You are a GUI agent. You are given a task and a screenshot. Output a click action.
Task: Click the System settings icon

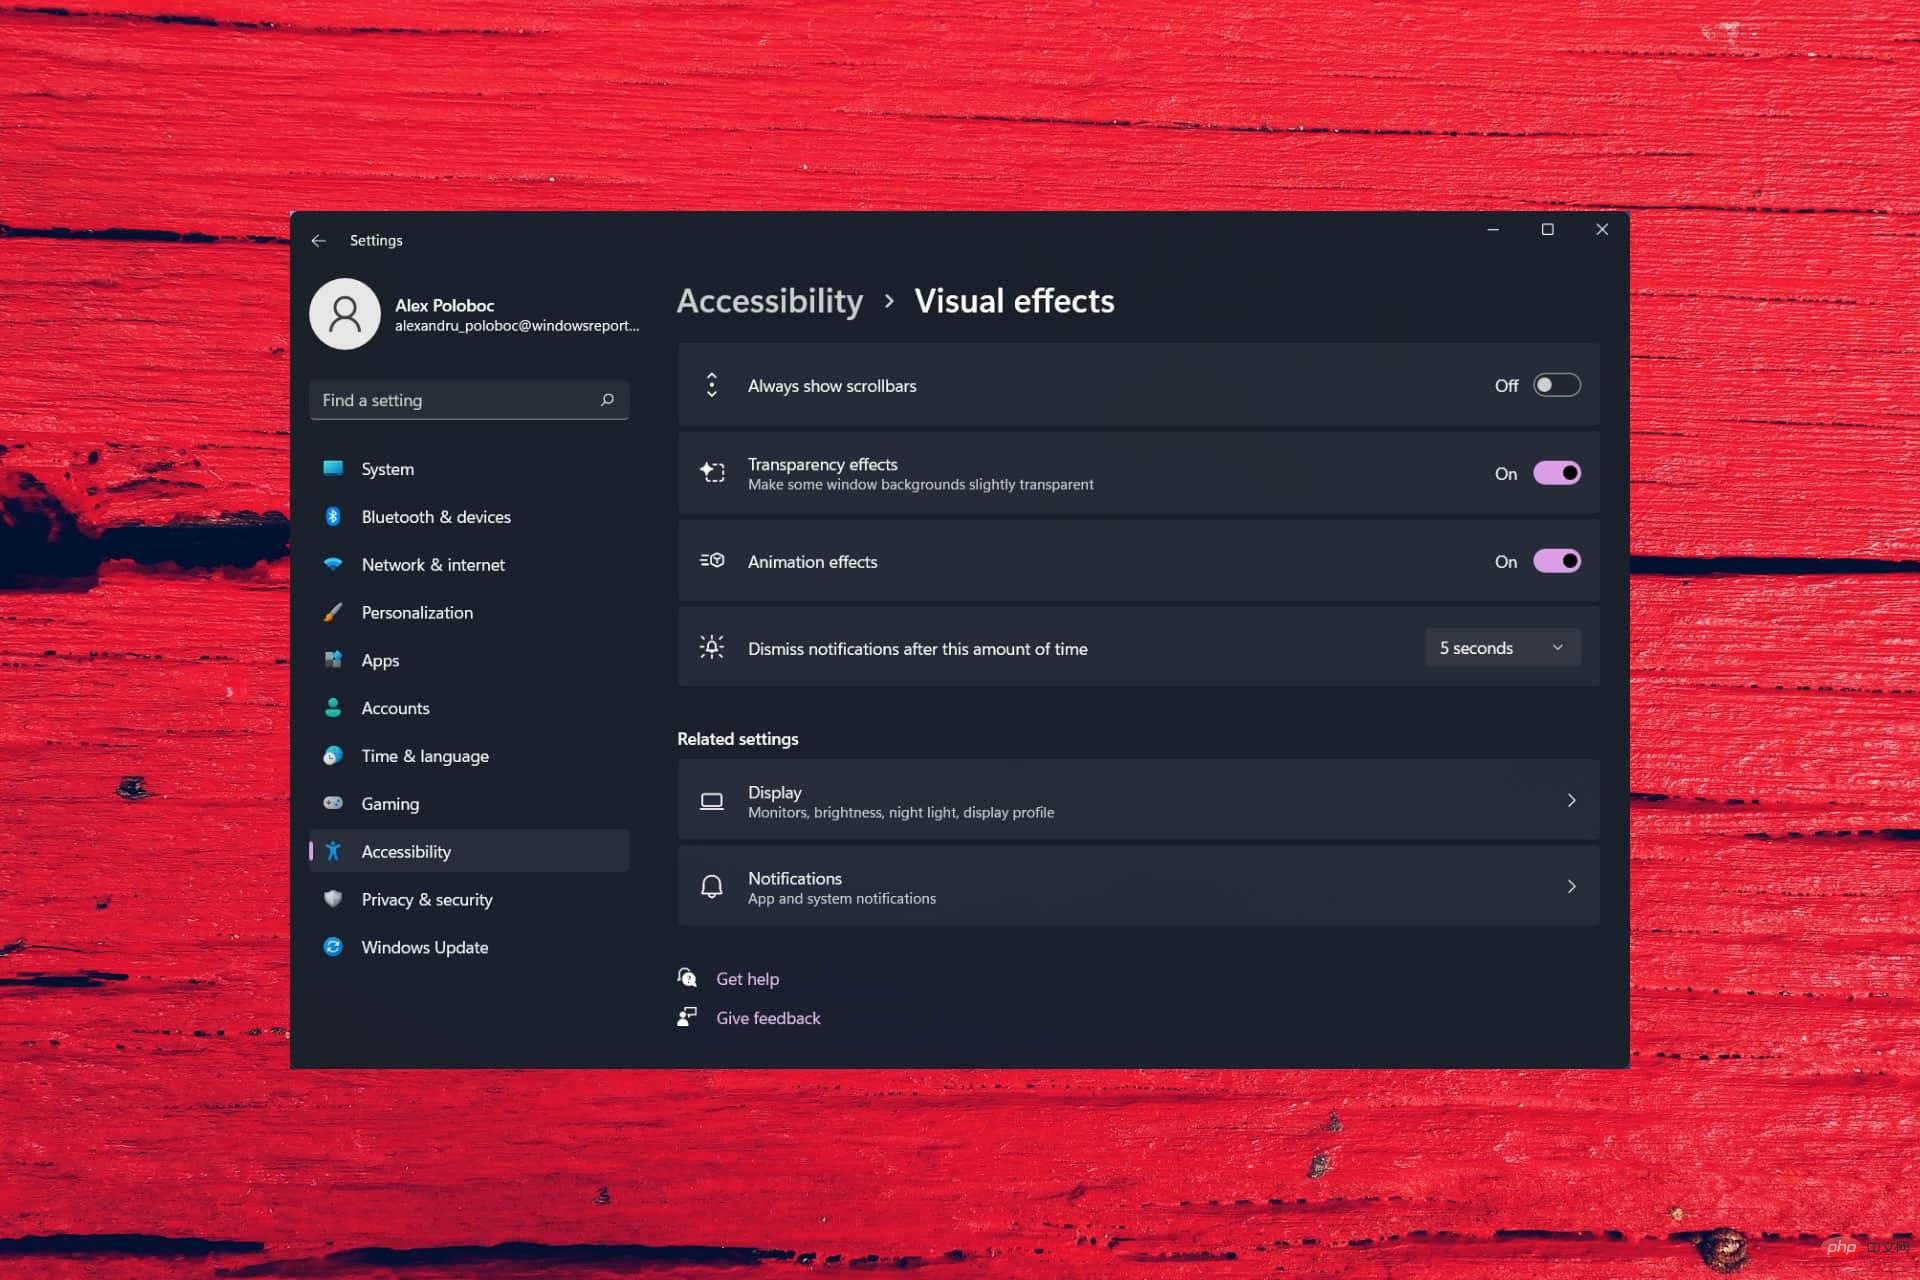(x=334, y=467)
